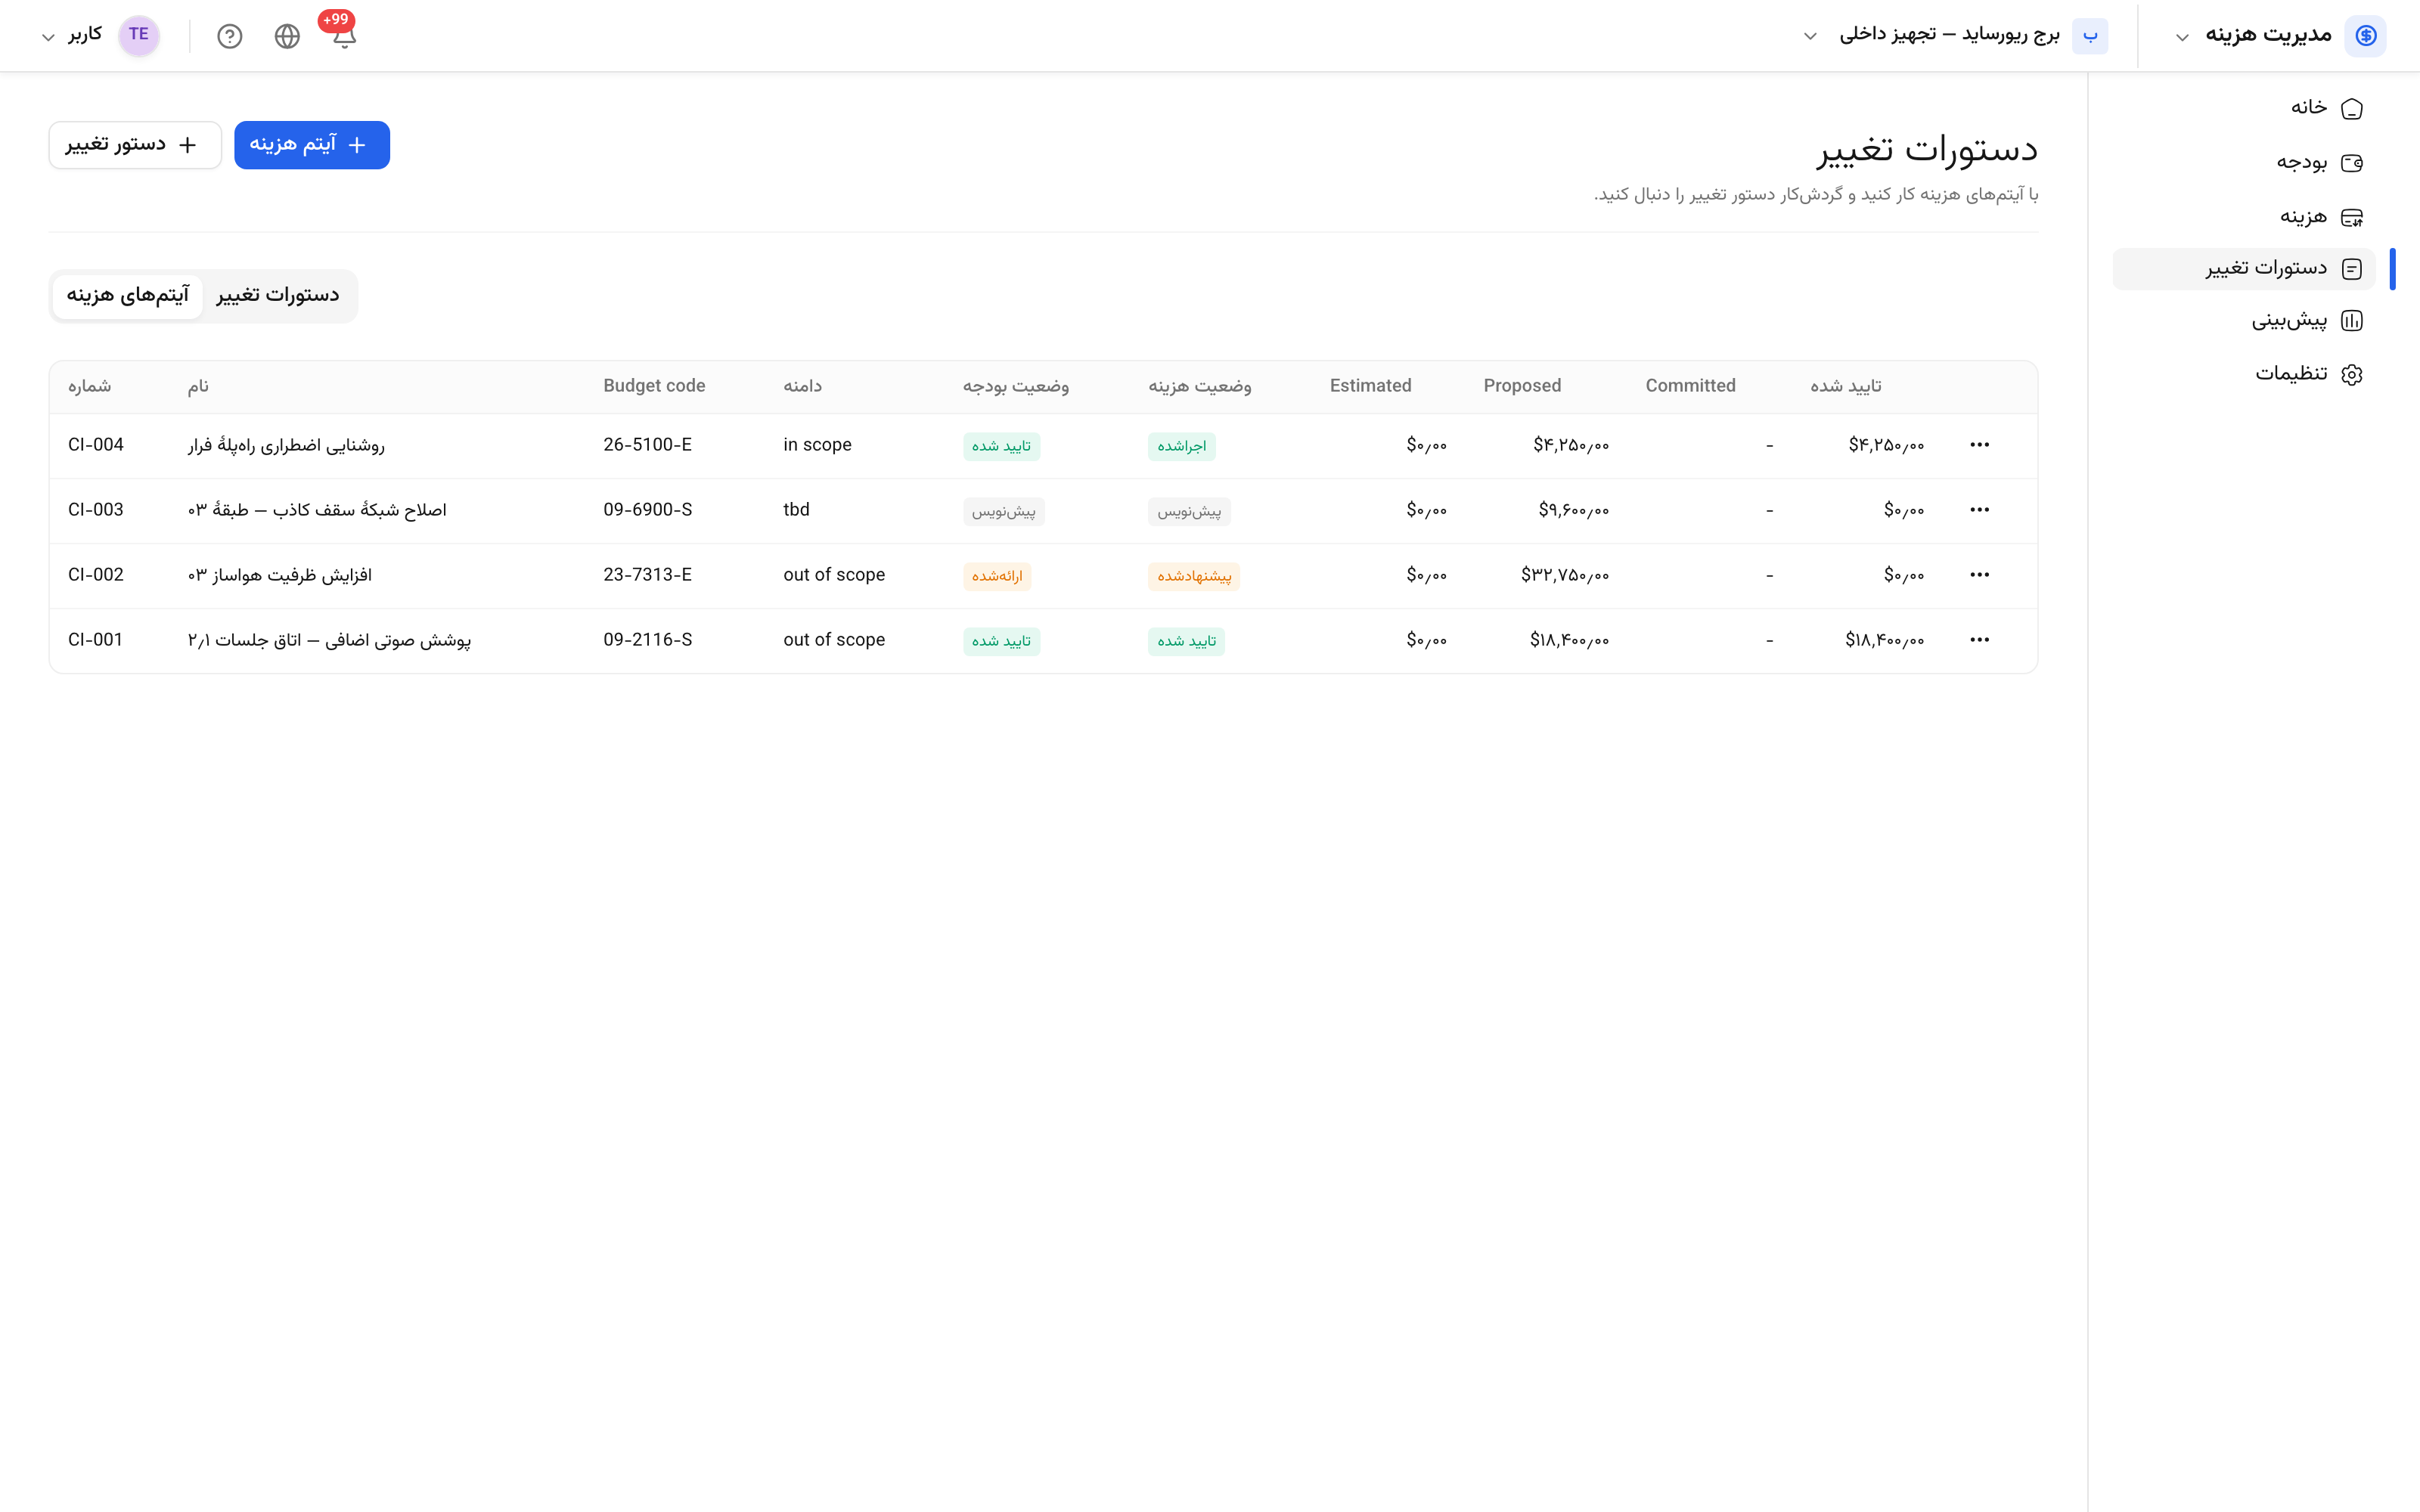This screenshot has height=1512, width=2420.
Task: Switch to the دستورات تغییر tab
Action: pyautogui.click(x=278, y=295)
